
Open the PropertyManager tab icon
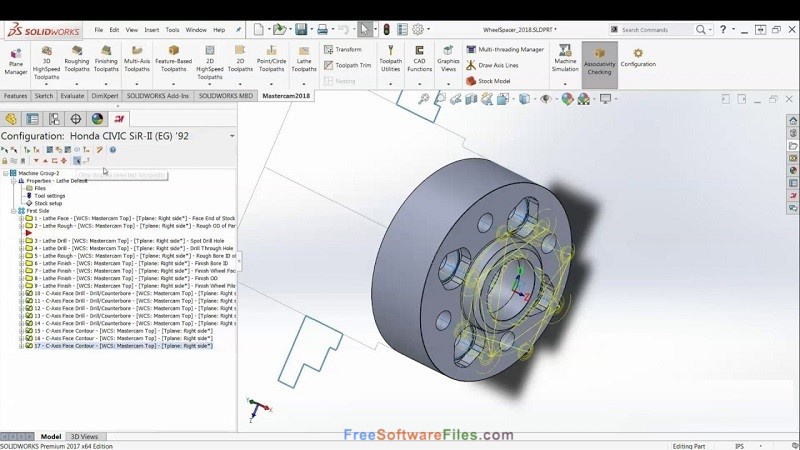(33, 119)
